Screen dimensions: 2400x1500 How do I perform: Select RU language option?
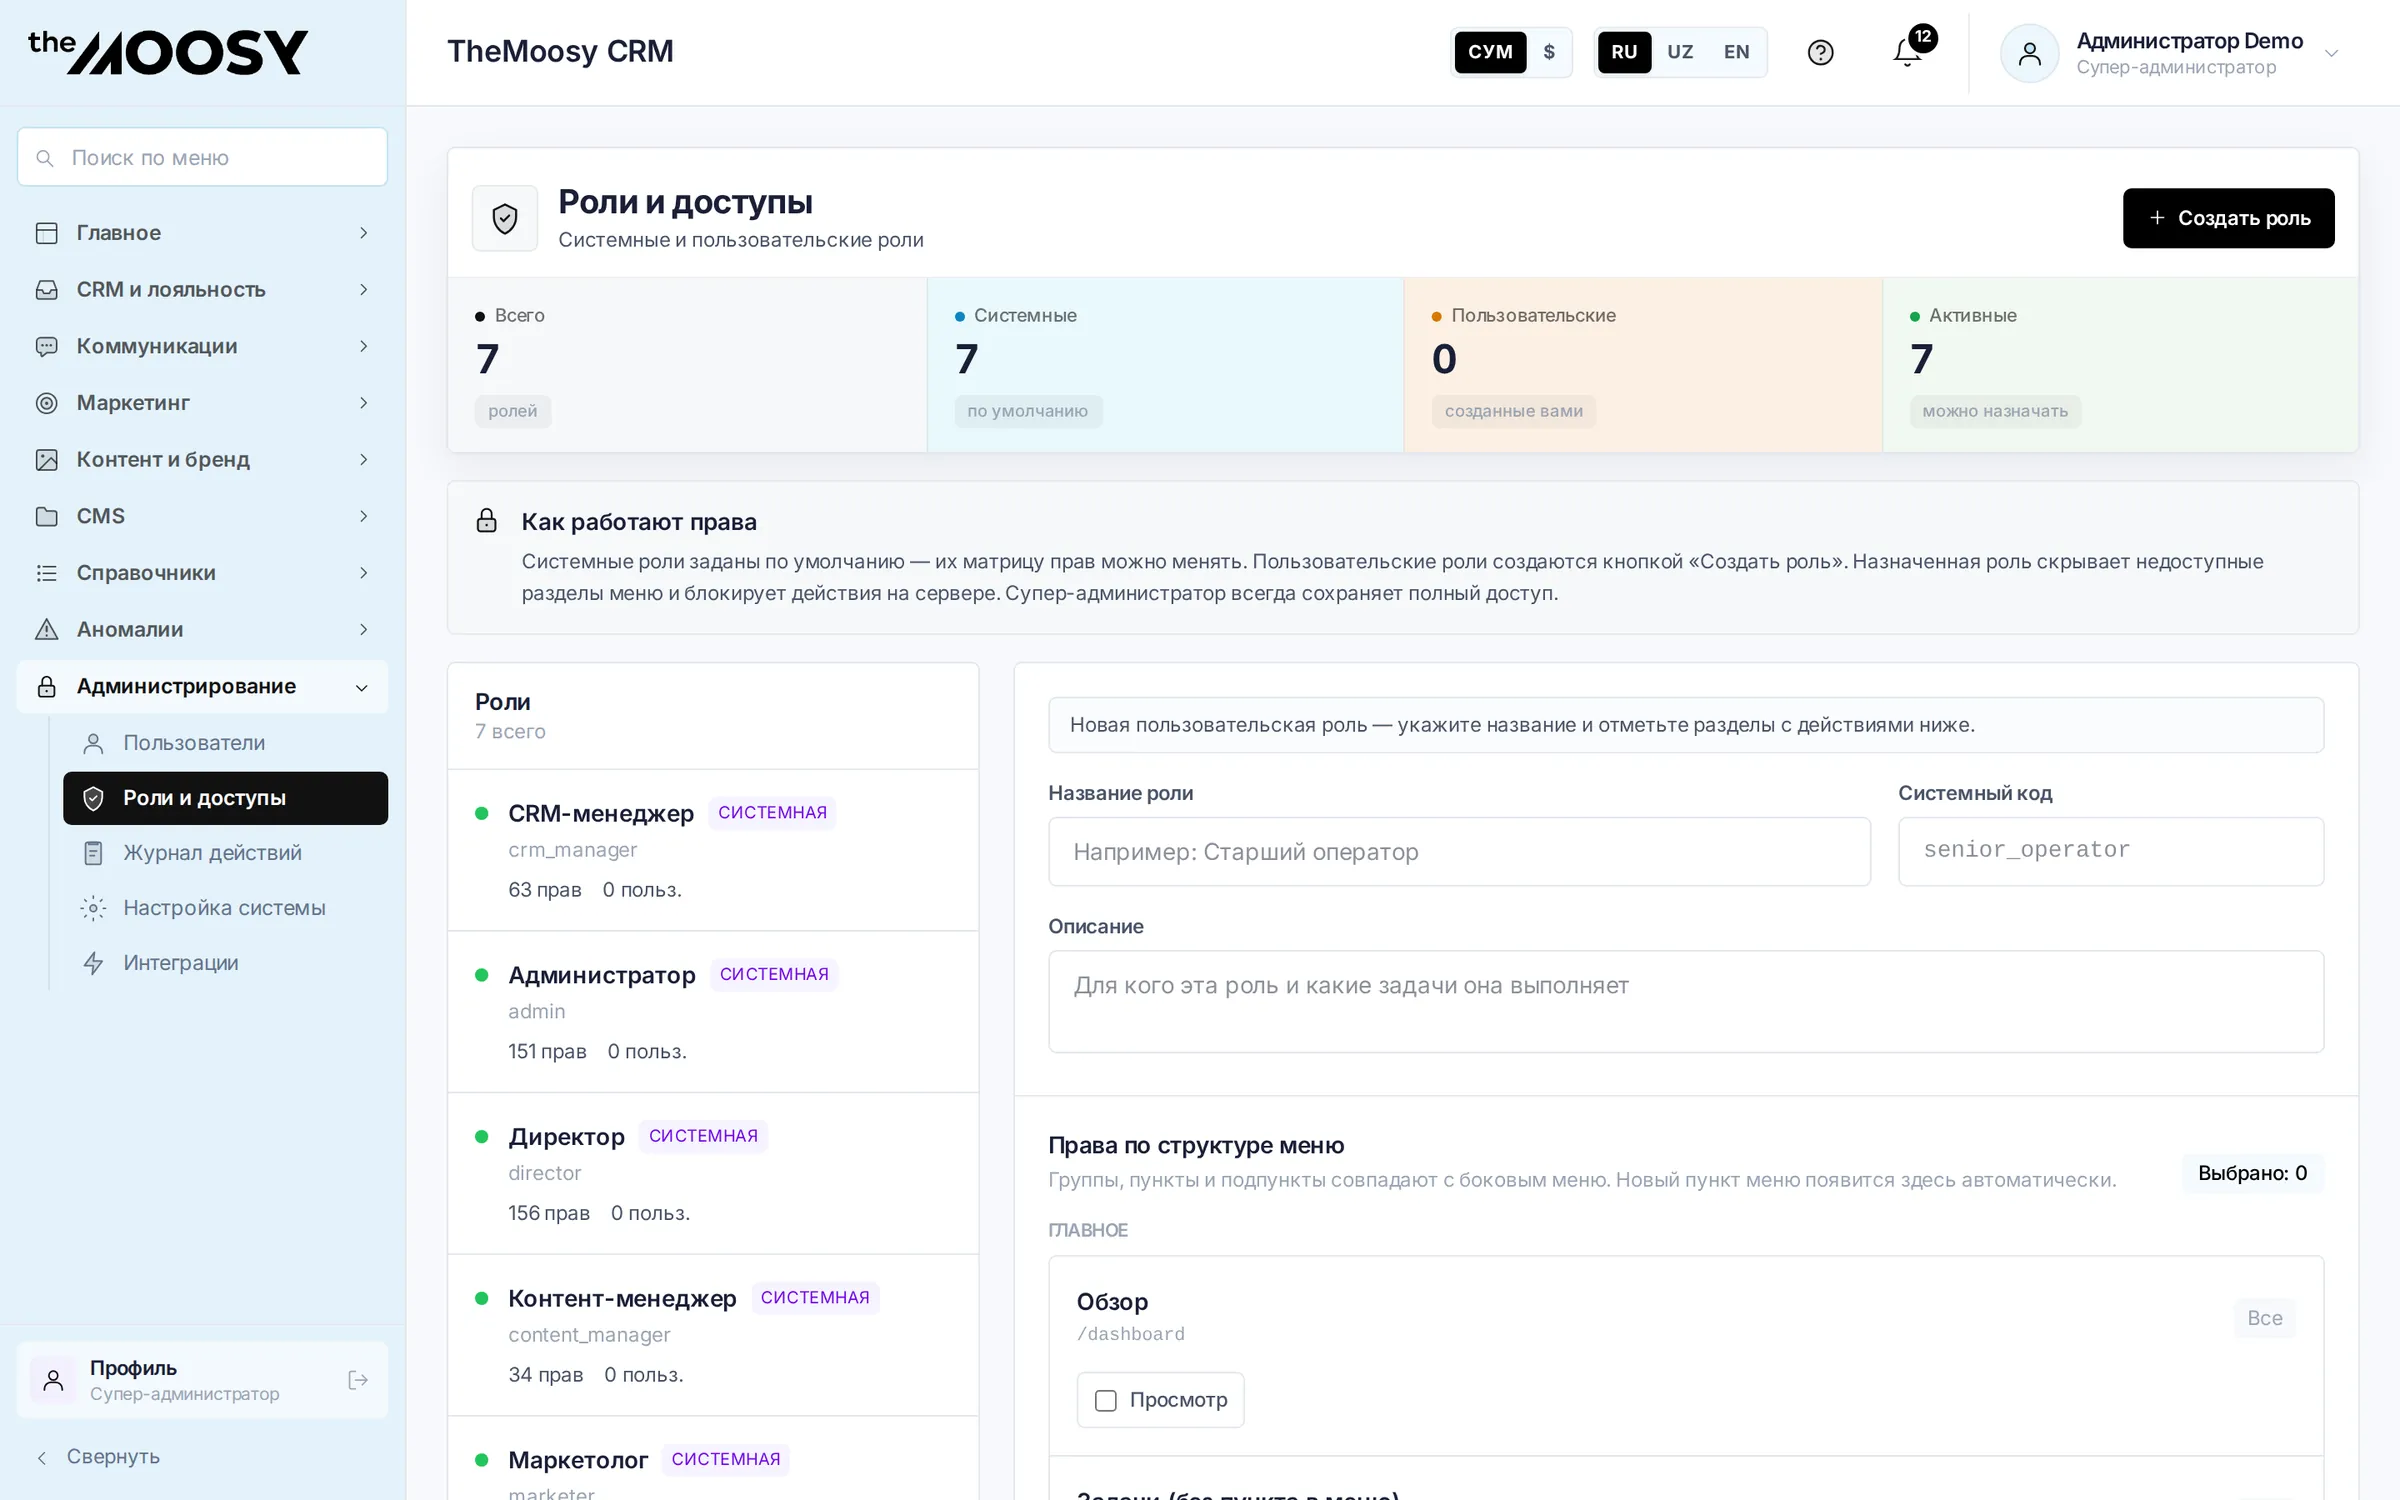click(x=1624, y=52)
